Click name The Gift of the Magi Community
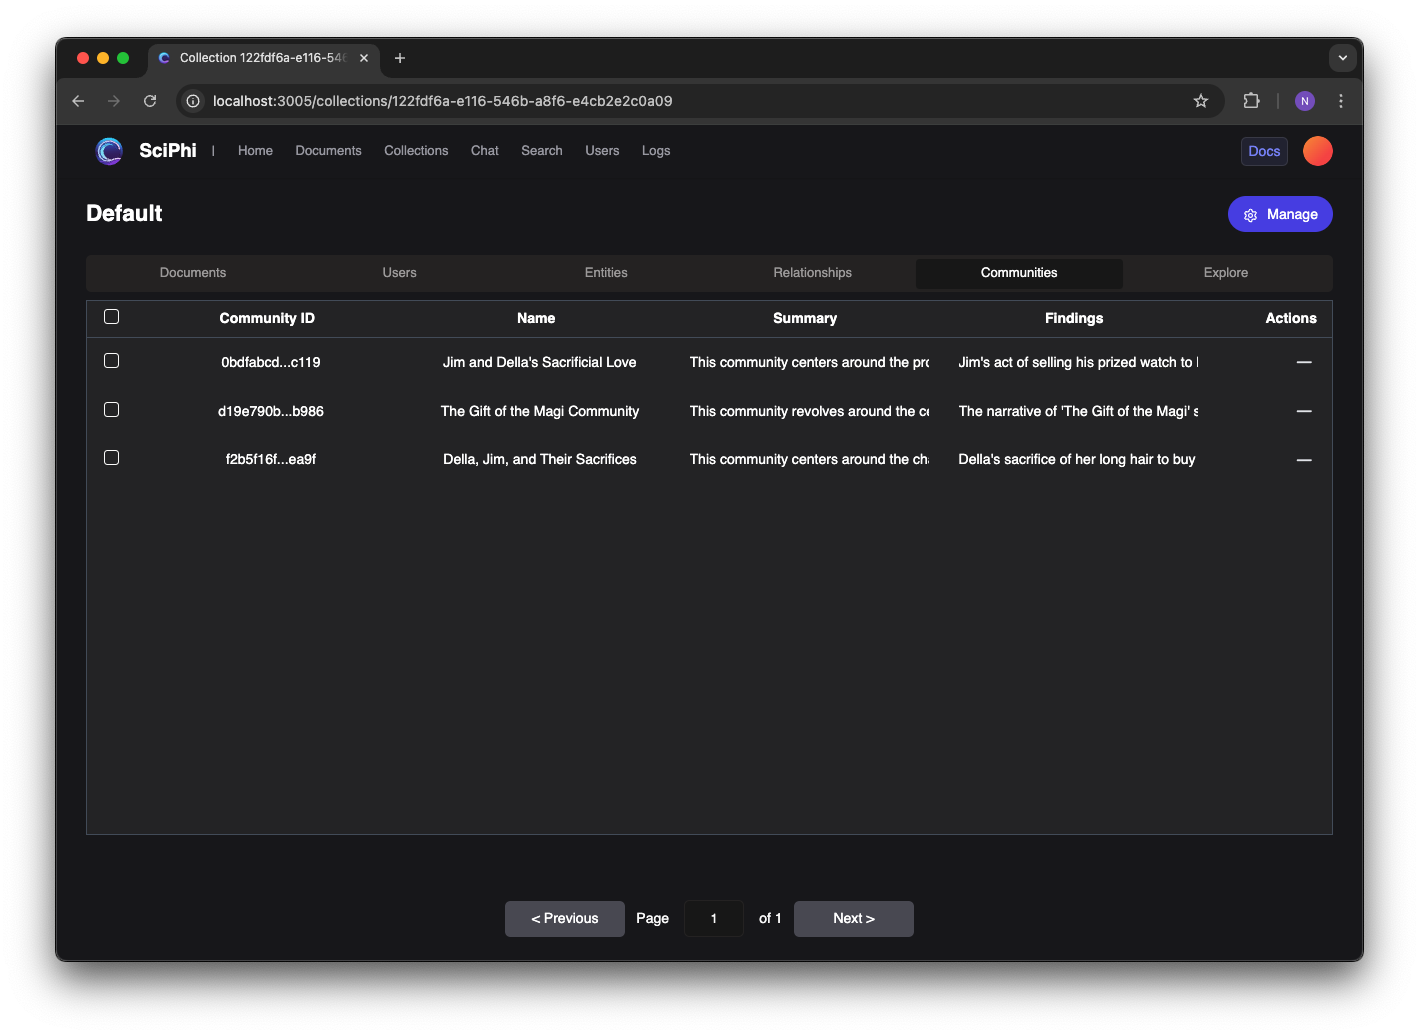 (540, 411)
